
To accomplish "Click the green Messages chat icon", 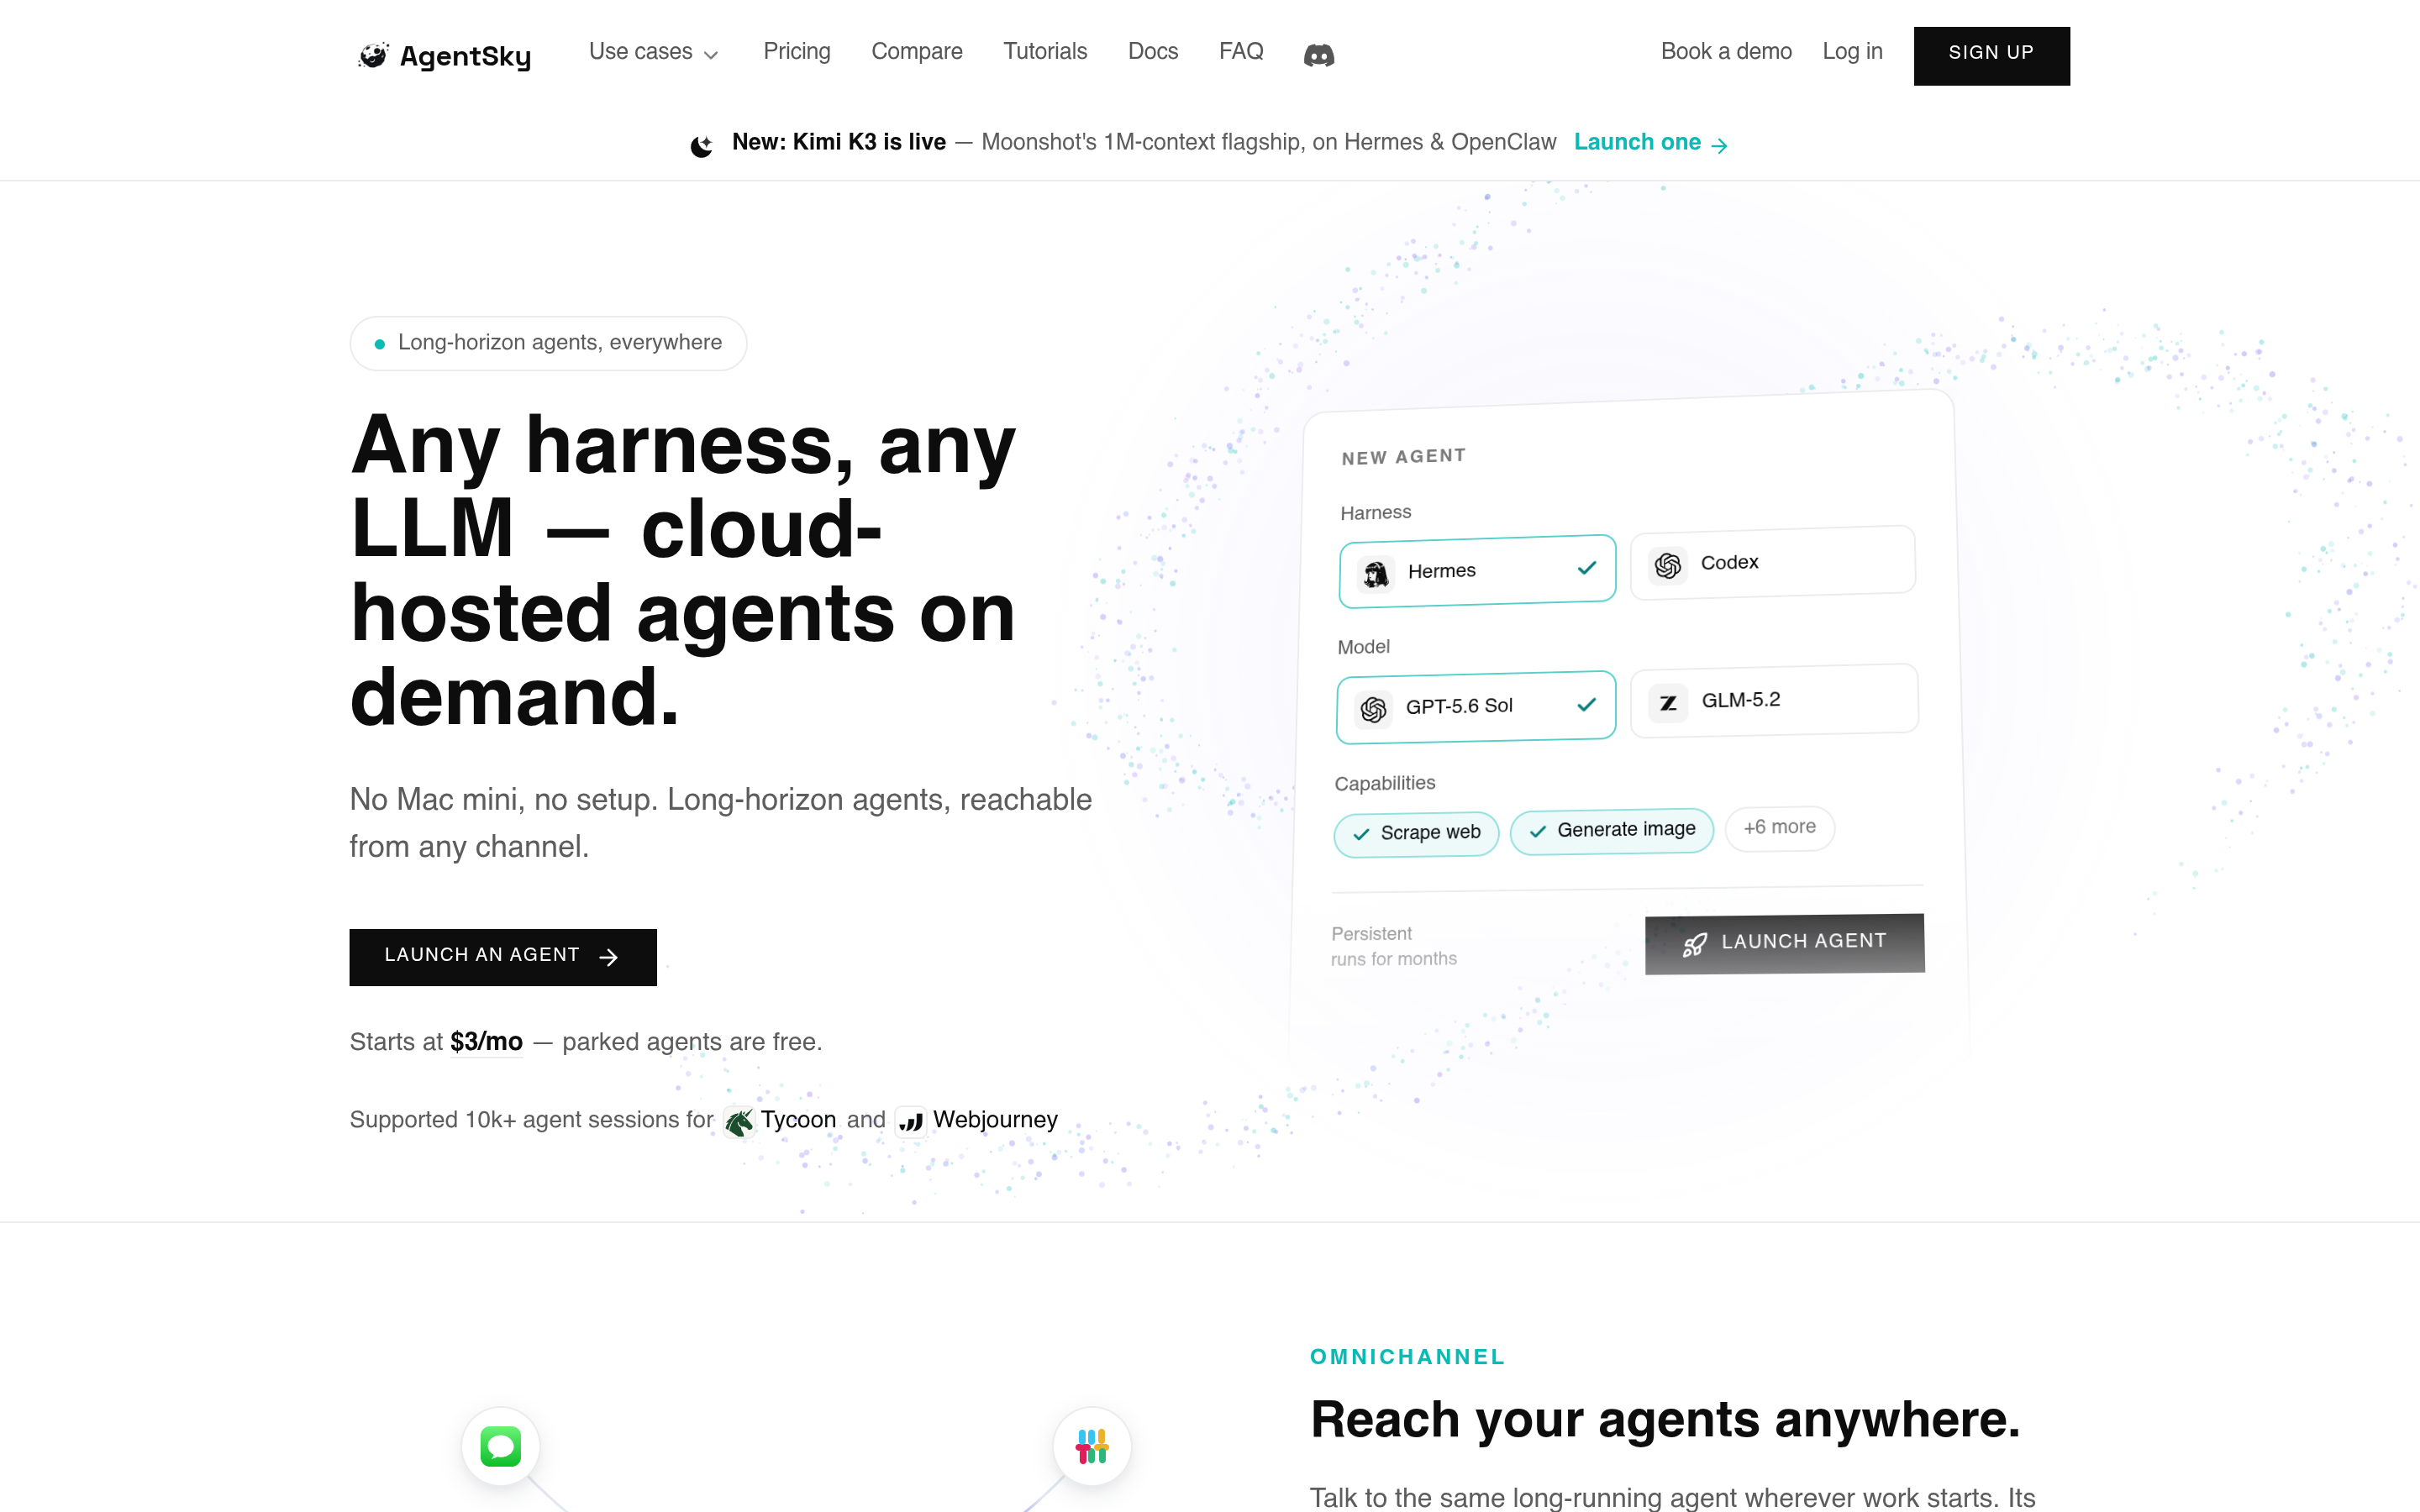I will (500, 1446).
